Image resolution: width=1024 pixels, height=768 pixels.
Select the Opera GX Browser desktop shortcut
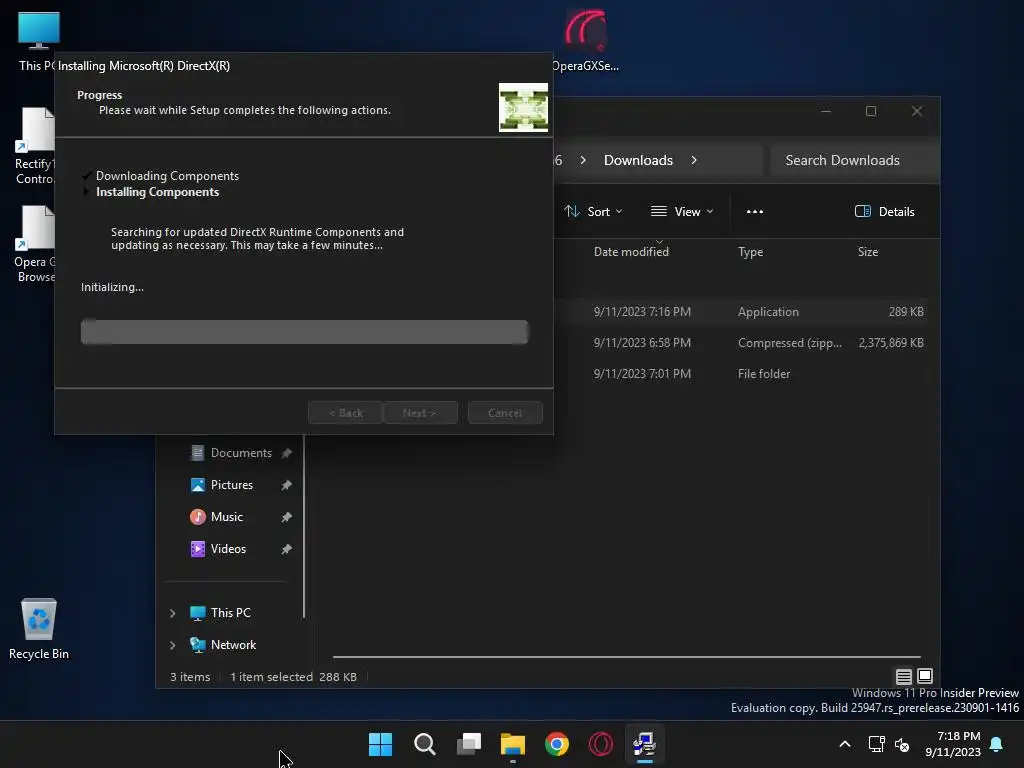[35, 244]
